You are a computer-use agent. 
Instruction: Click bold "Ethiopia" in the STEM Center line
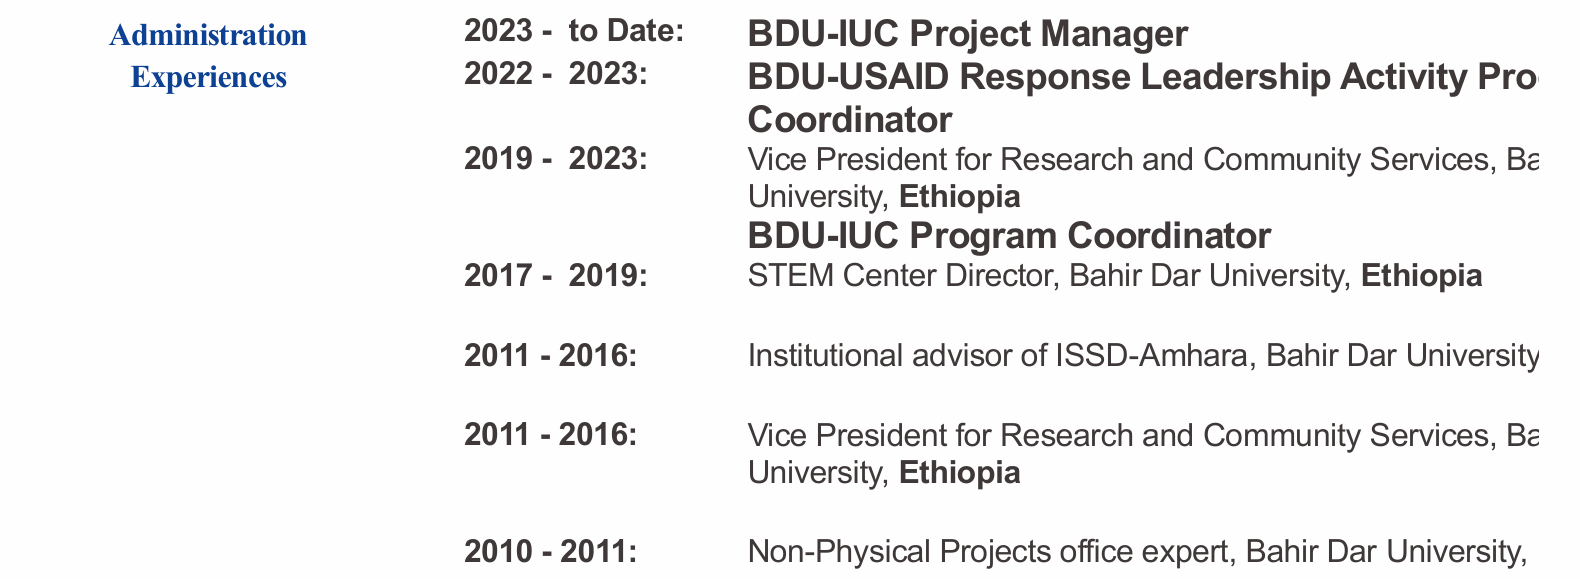pyautogui.click(x=1422, y=275)
